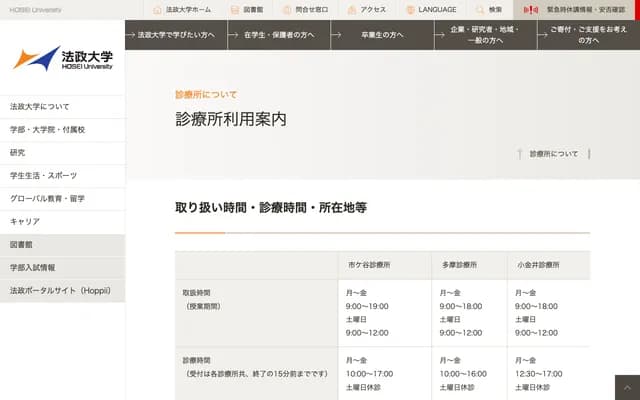Open the 企業・研究者・地域・一般の方へ menu

click(485, 35)
